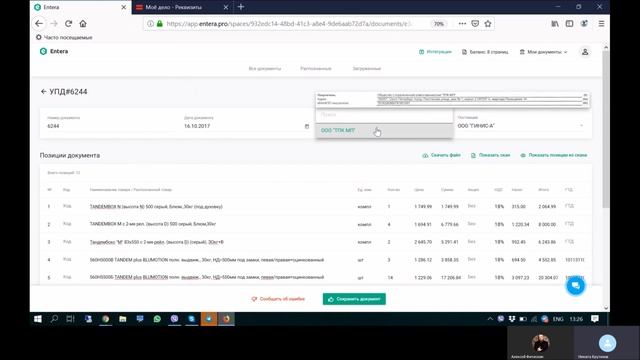The image size is (640, 360).
Task: Reload the current page
Action: tap(69, 24)
